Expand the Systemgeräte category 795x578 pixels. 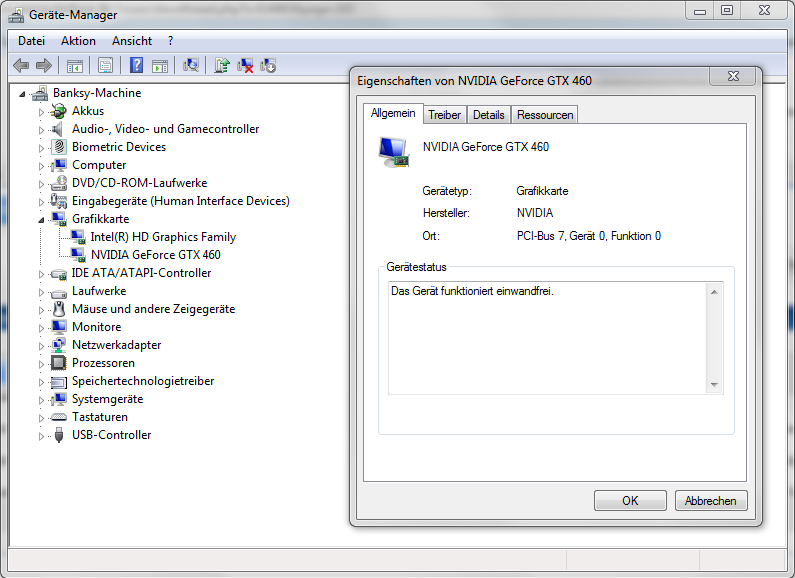[x=42, y=400]
